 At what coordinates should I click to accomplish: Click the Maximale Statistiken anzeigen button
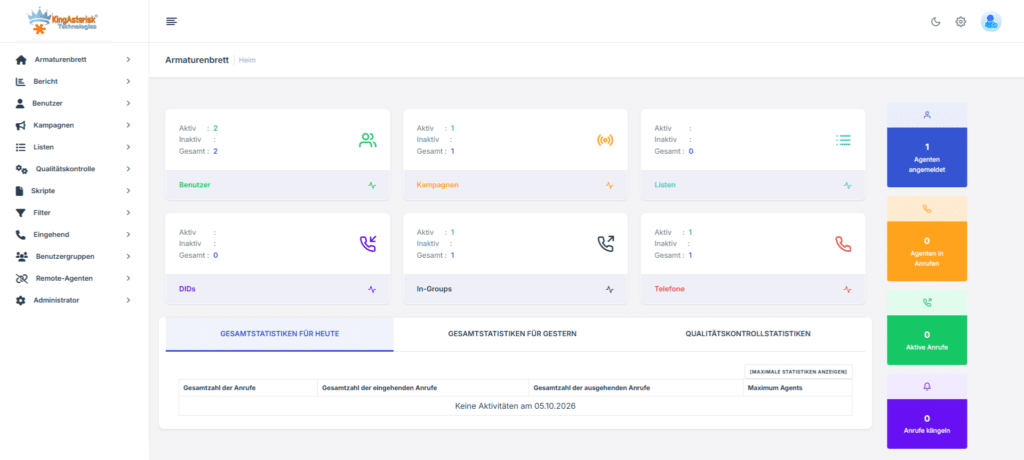pyautogui.click(x=798, y=372)
